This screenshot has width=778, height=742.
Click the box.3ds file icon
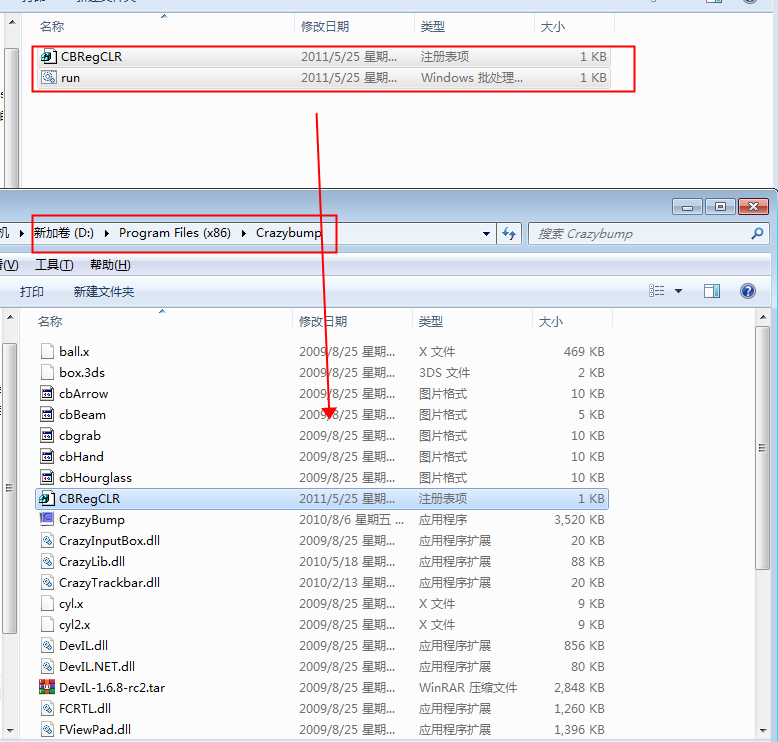click(47, 372)
